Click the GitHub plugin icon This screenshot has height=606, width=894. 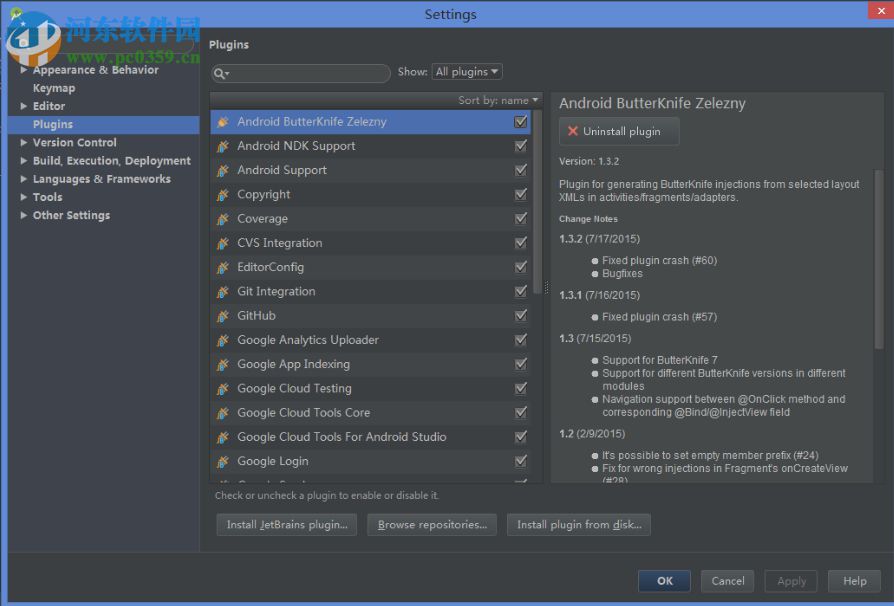click(223, 316)
